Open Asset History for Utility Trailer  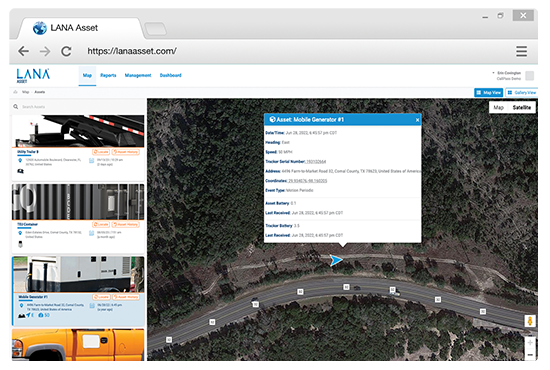pos(126,152)
